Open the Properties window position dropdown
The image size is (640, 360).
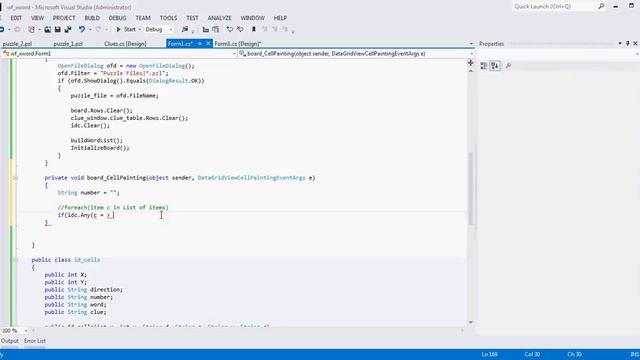[620, 43]
